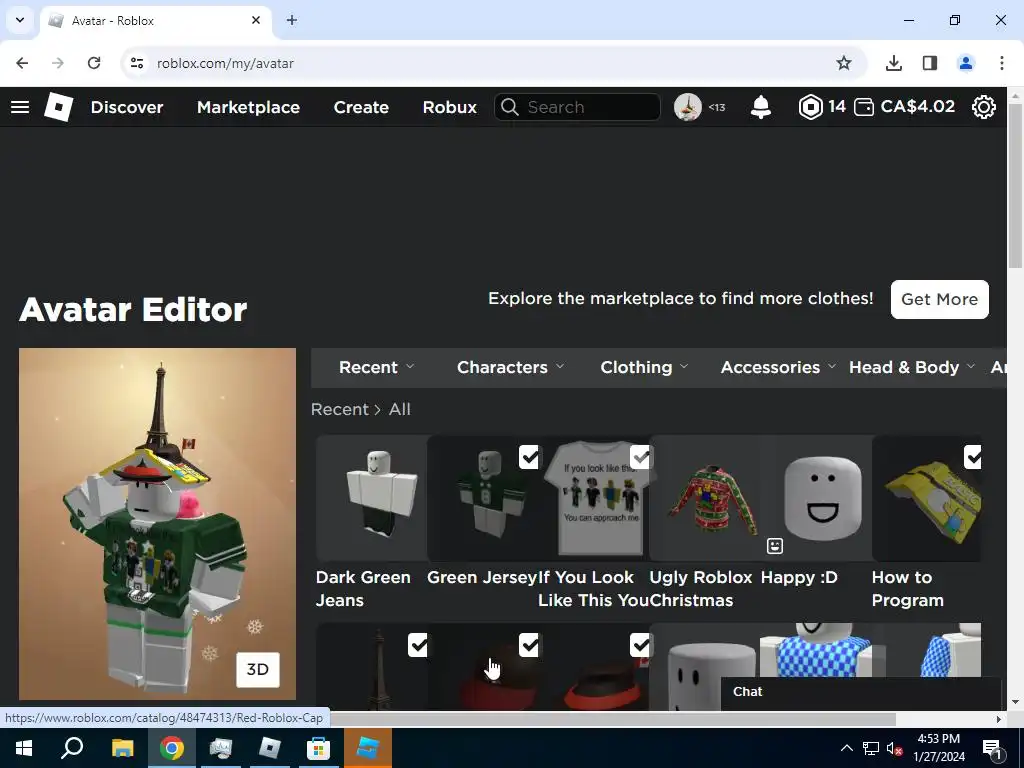Screen dimensions: 1024x768
Task: Uncheck the Green Jersey item
Action: 530,457
